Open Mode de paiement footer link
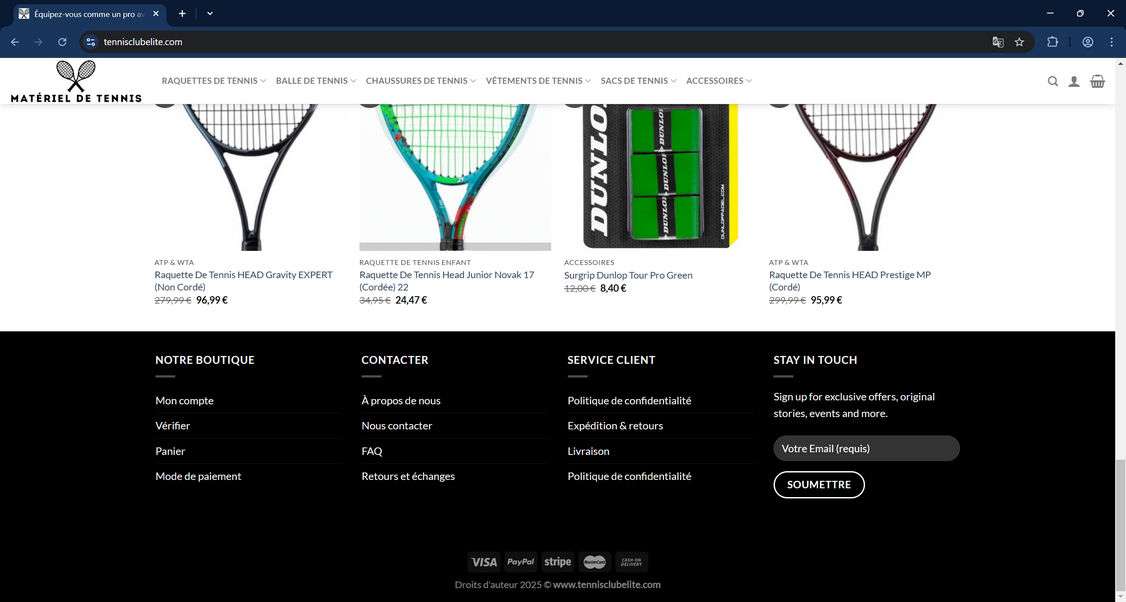 point(198,476)
